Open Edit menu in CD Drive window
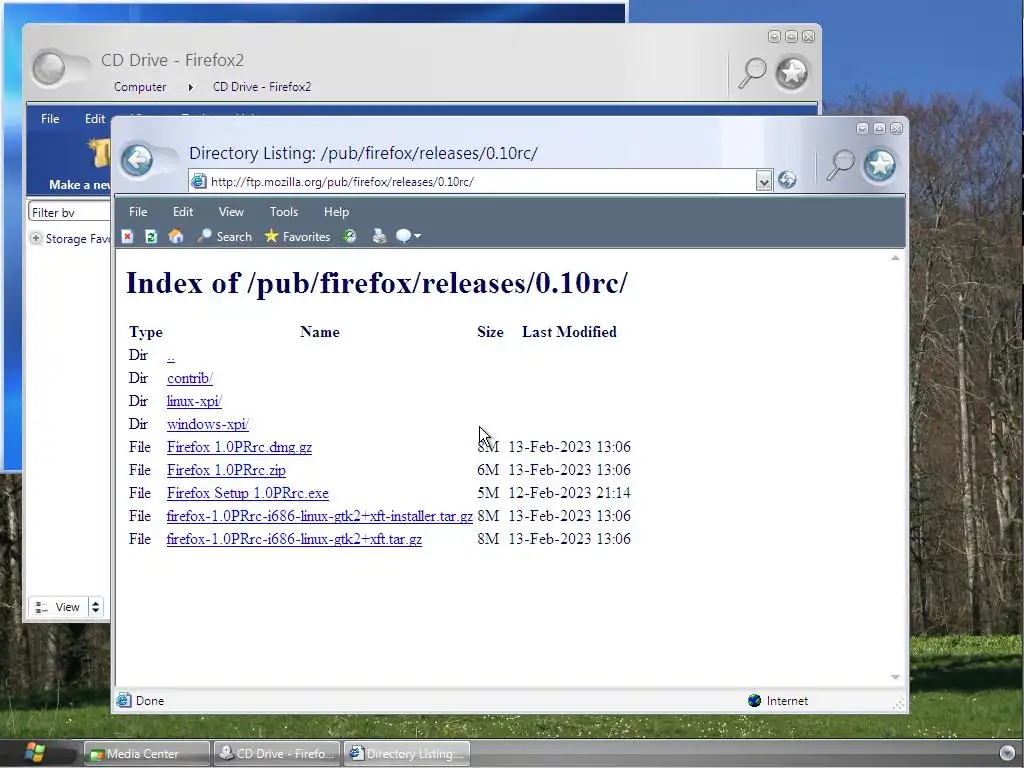The width and height of the screenshot is (1024, 768). click(95, 119)
